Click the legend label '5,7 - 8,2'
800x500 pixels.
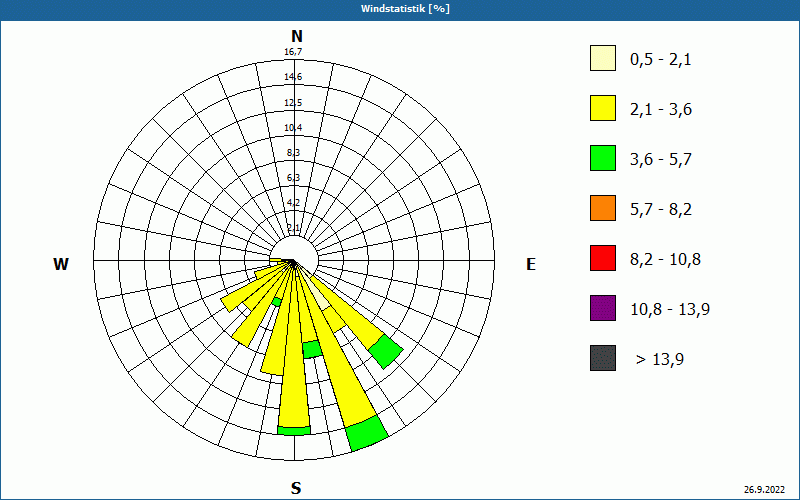click(x=661, y=210)
